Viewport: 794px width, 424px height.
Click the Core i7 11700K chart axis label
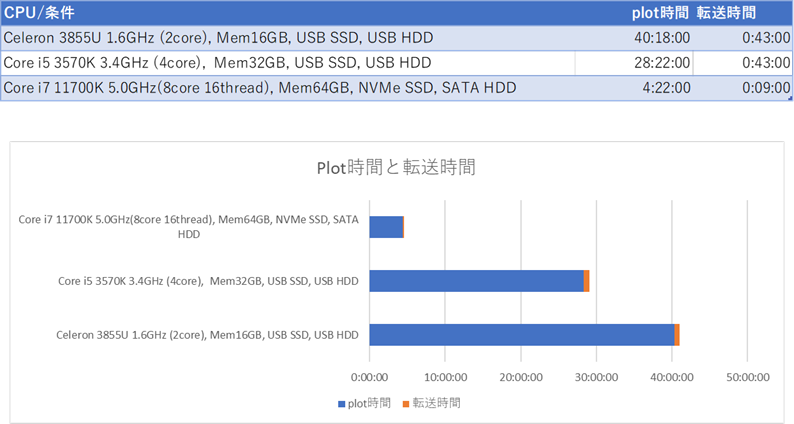[188, 227]
